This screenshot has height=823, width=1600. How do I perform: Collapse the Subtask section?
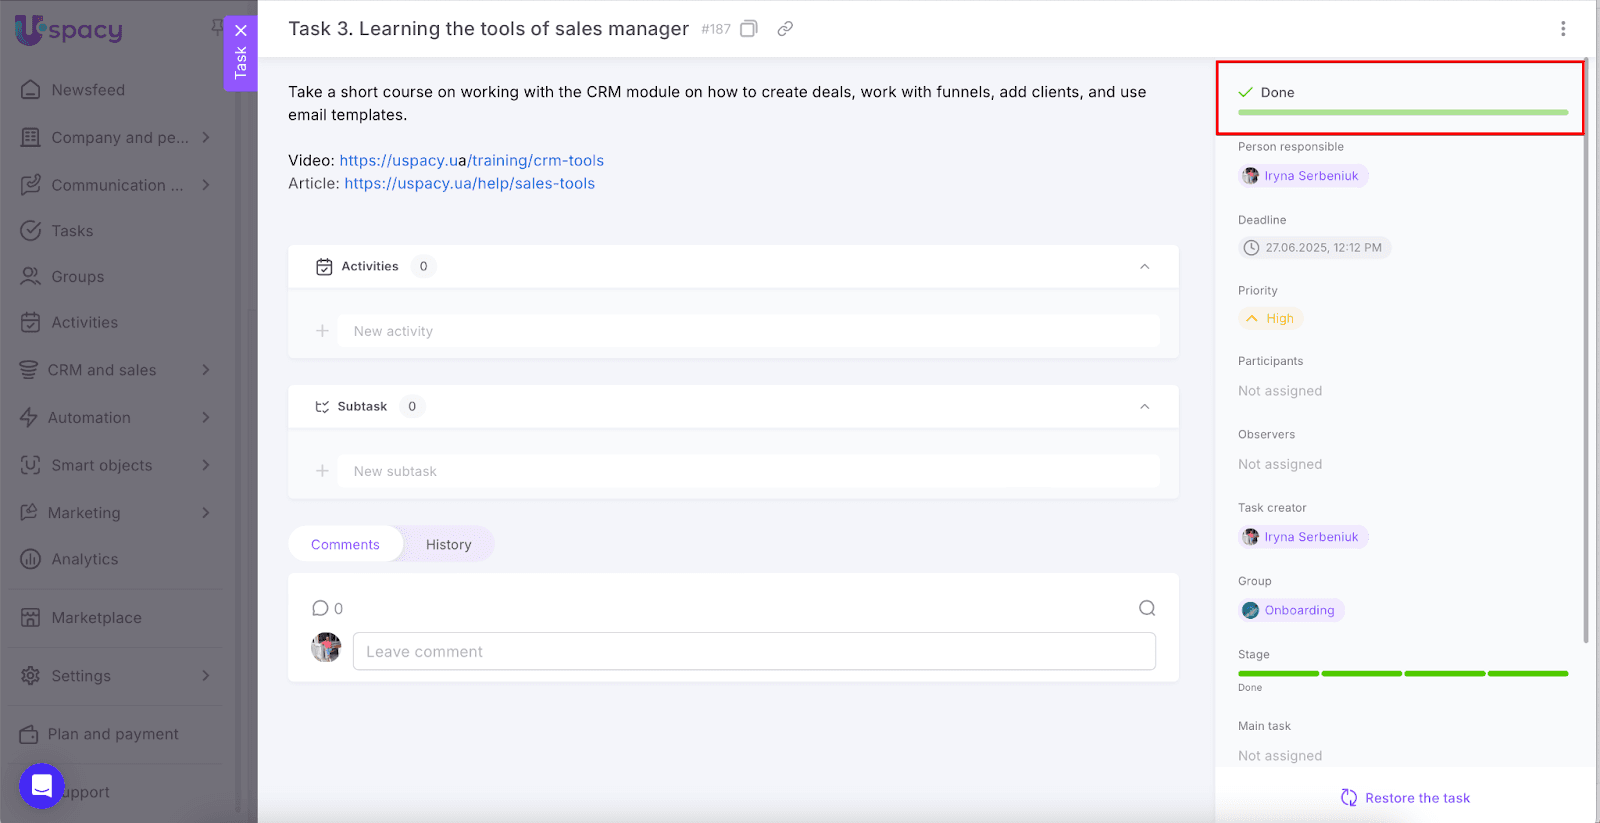click(x=1144, y=407)
